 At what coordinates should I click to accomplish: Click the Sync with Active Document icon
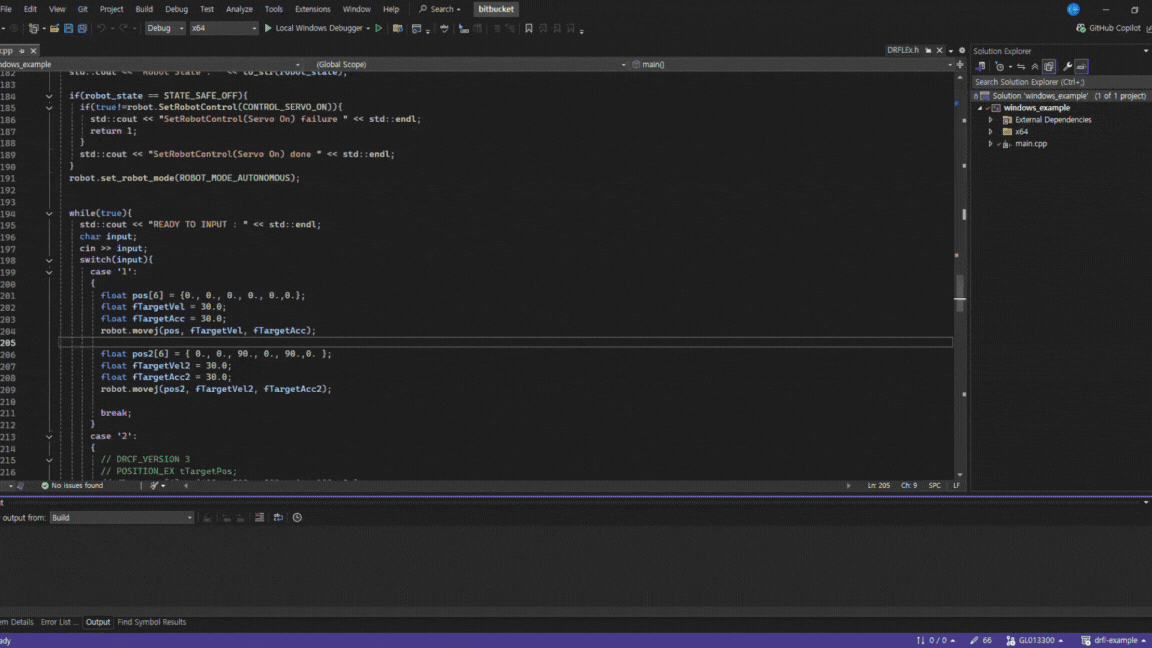point(1021,67)
